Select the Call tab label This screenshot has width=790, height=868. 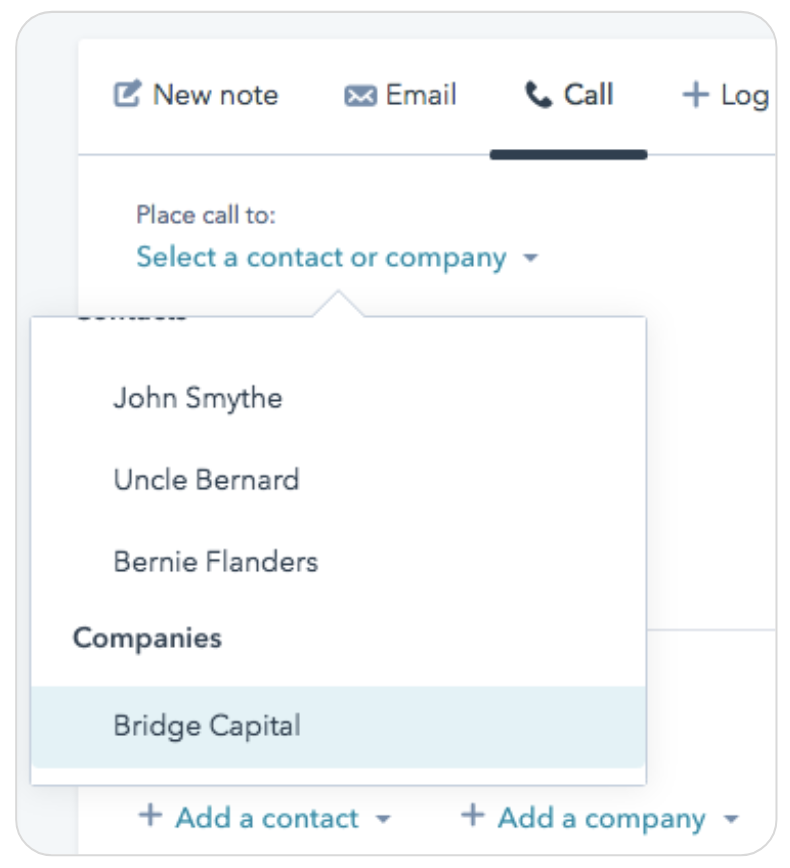(x=588, y=94)
